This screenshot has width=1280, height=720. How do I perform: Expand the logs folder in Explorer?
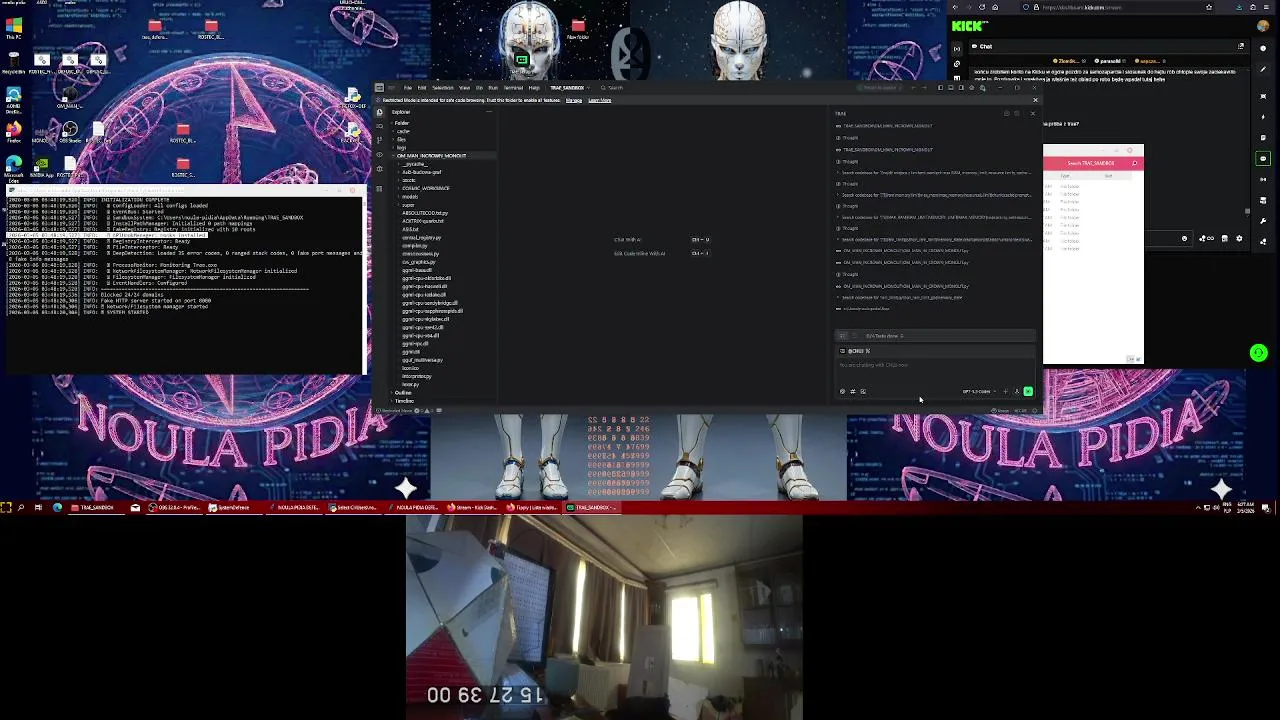[401, 148]
